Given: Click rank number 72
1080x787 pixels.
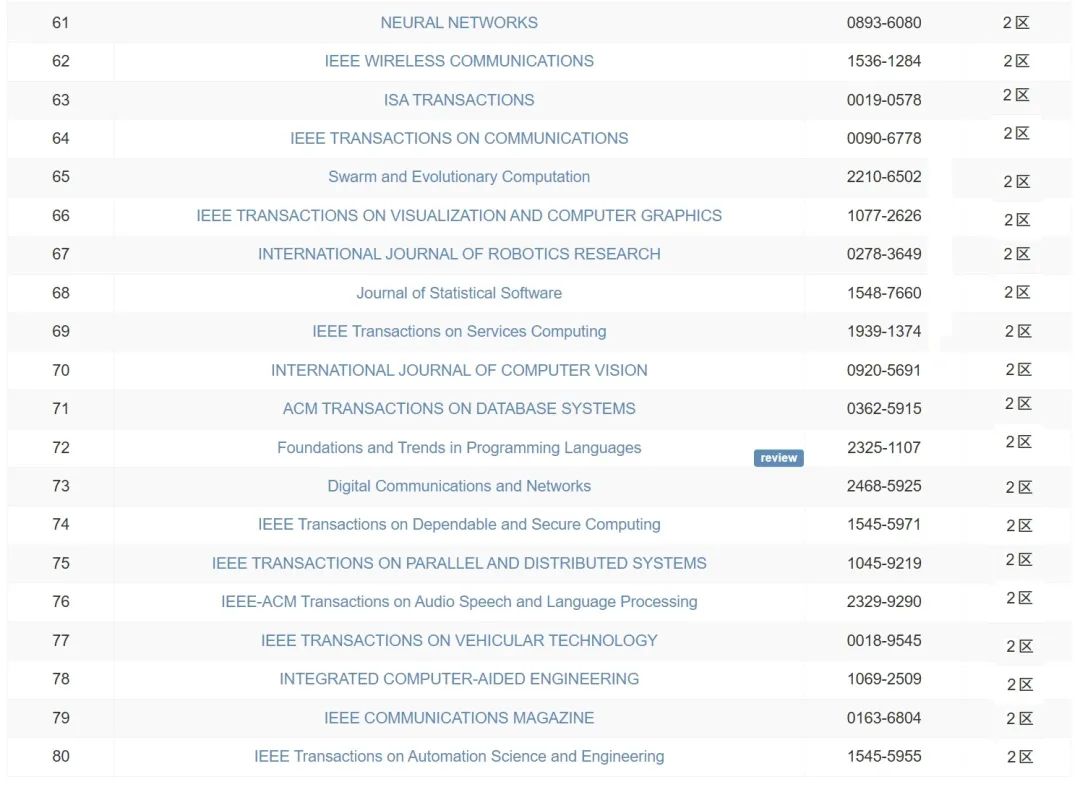Looking at the screenshot, I should [61, 448].
